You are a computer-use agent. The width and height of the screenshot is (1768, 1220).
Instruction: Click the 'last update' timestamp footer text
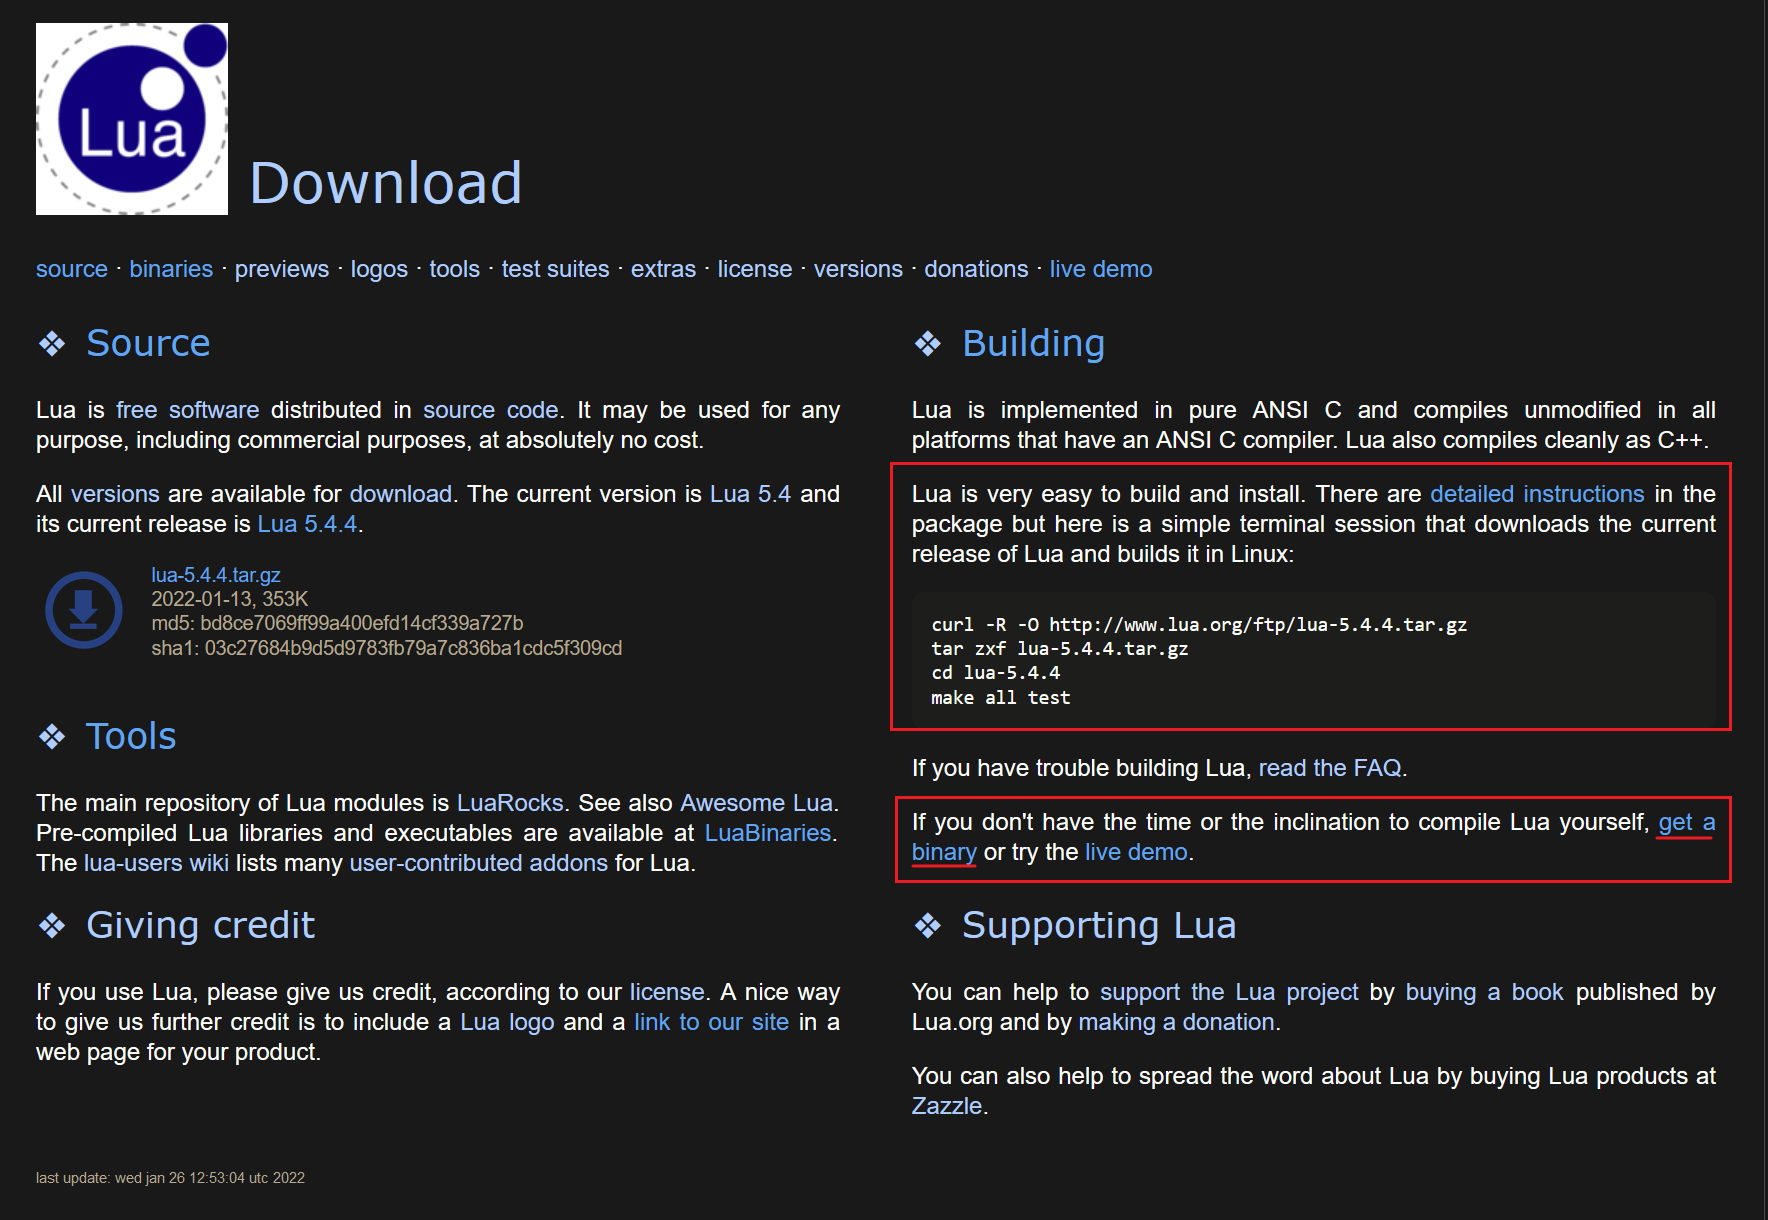(x=170, y=1178)
